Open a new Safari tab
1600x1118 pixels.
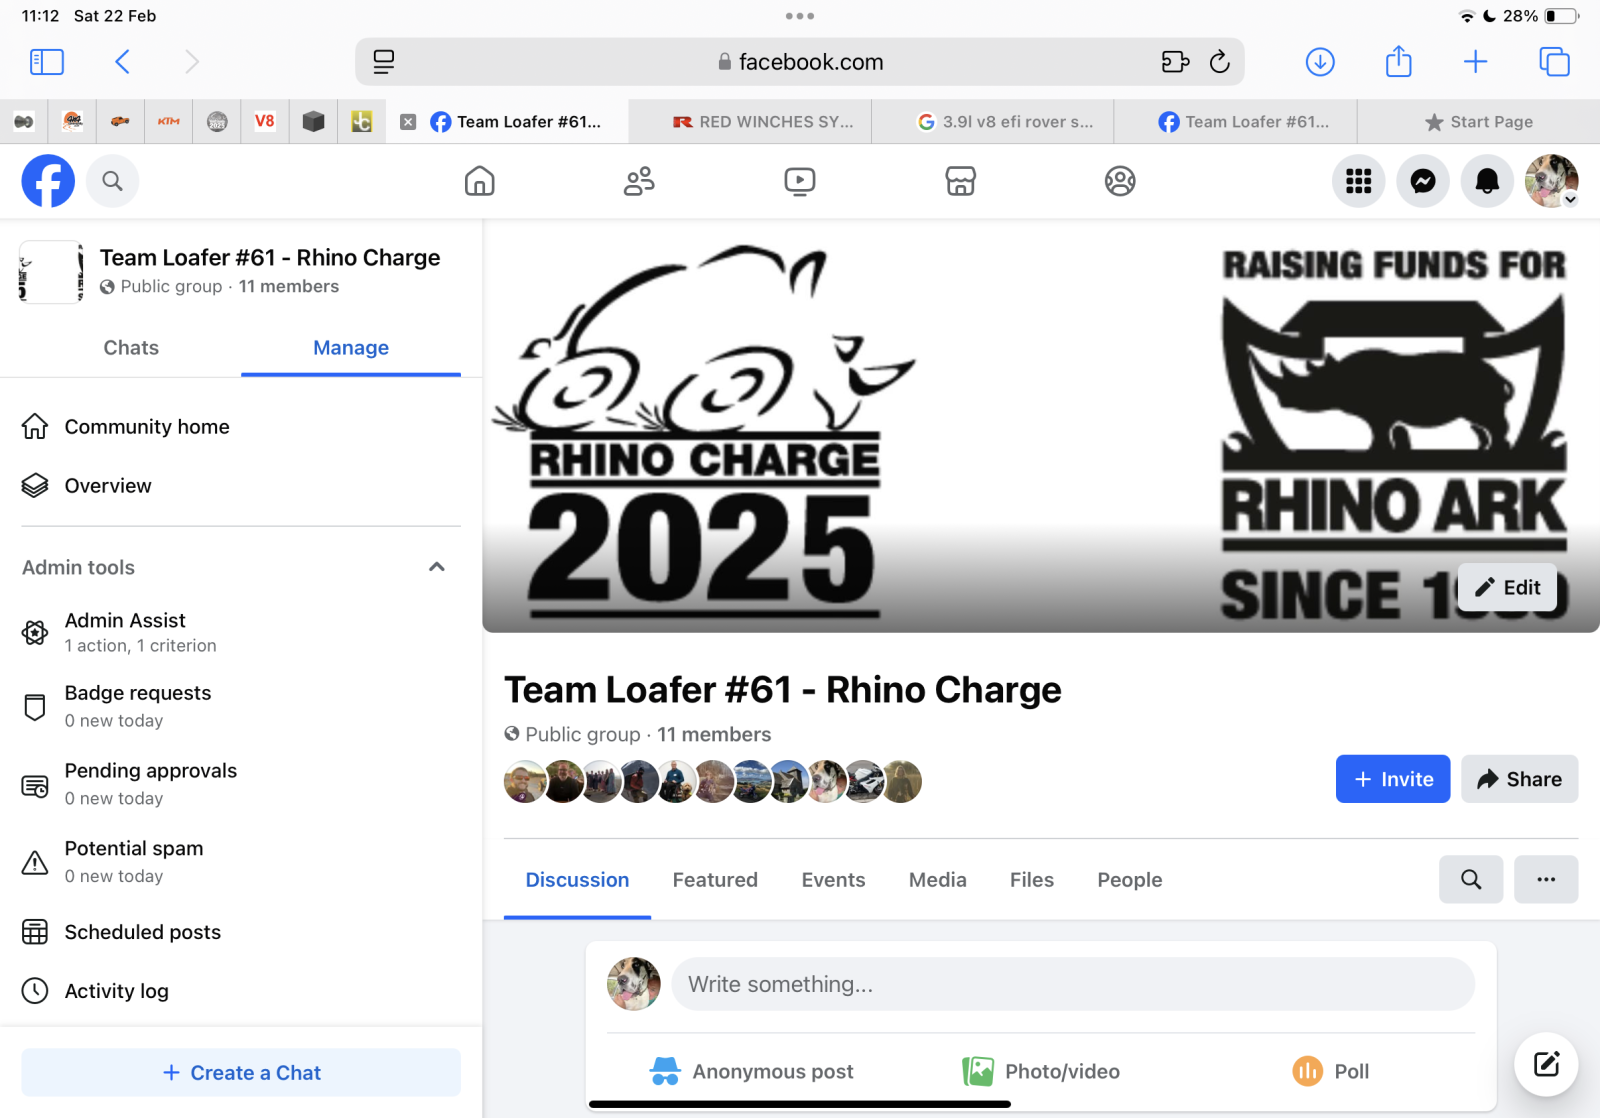click(1475, 62)
